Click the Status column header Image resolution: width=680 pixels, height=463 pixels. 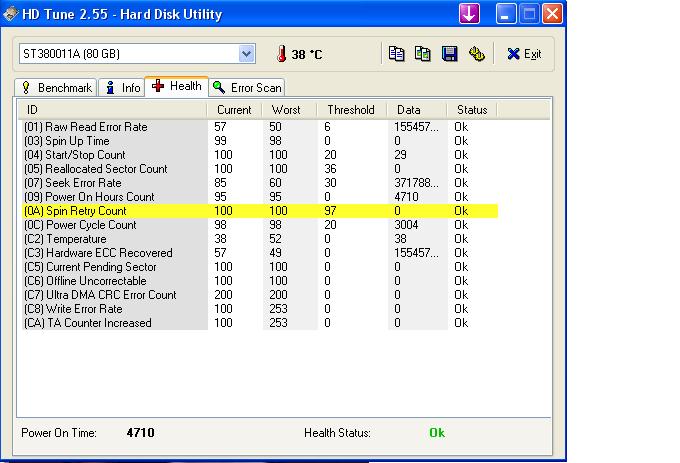(x=472, y=110)
